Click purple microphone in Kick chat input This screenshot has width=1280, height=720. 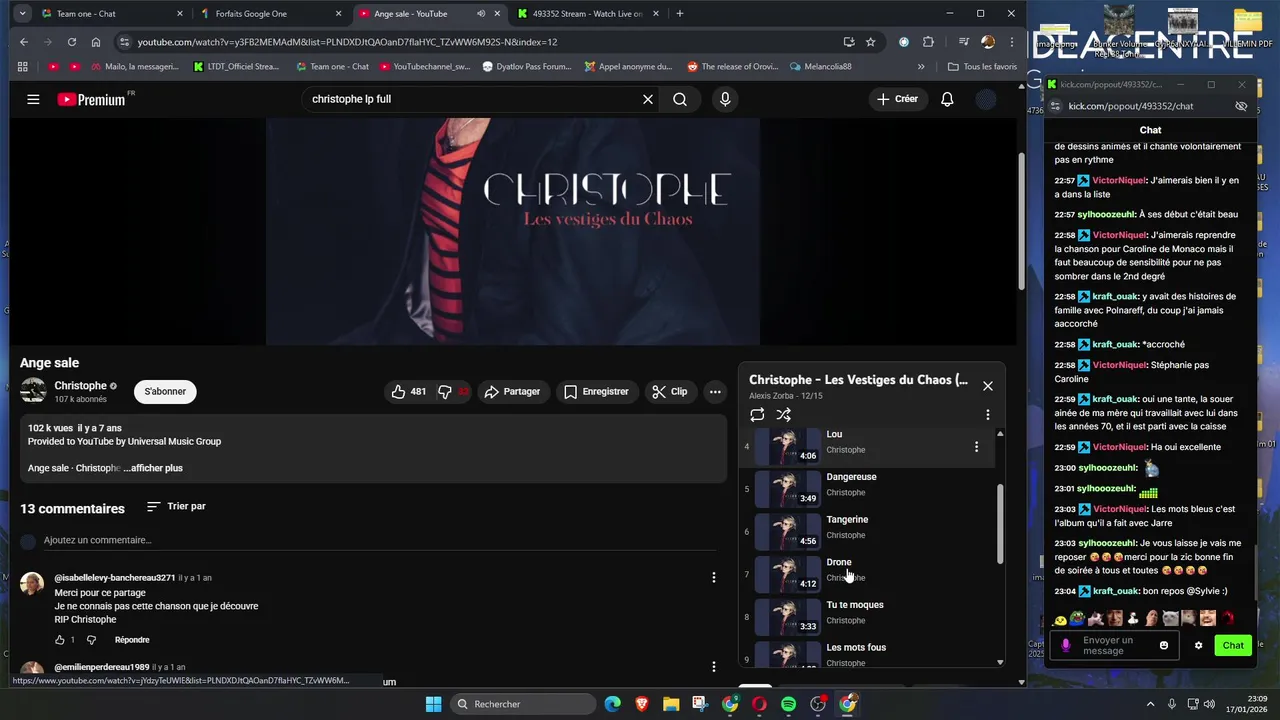(x=1065, y=645)
